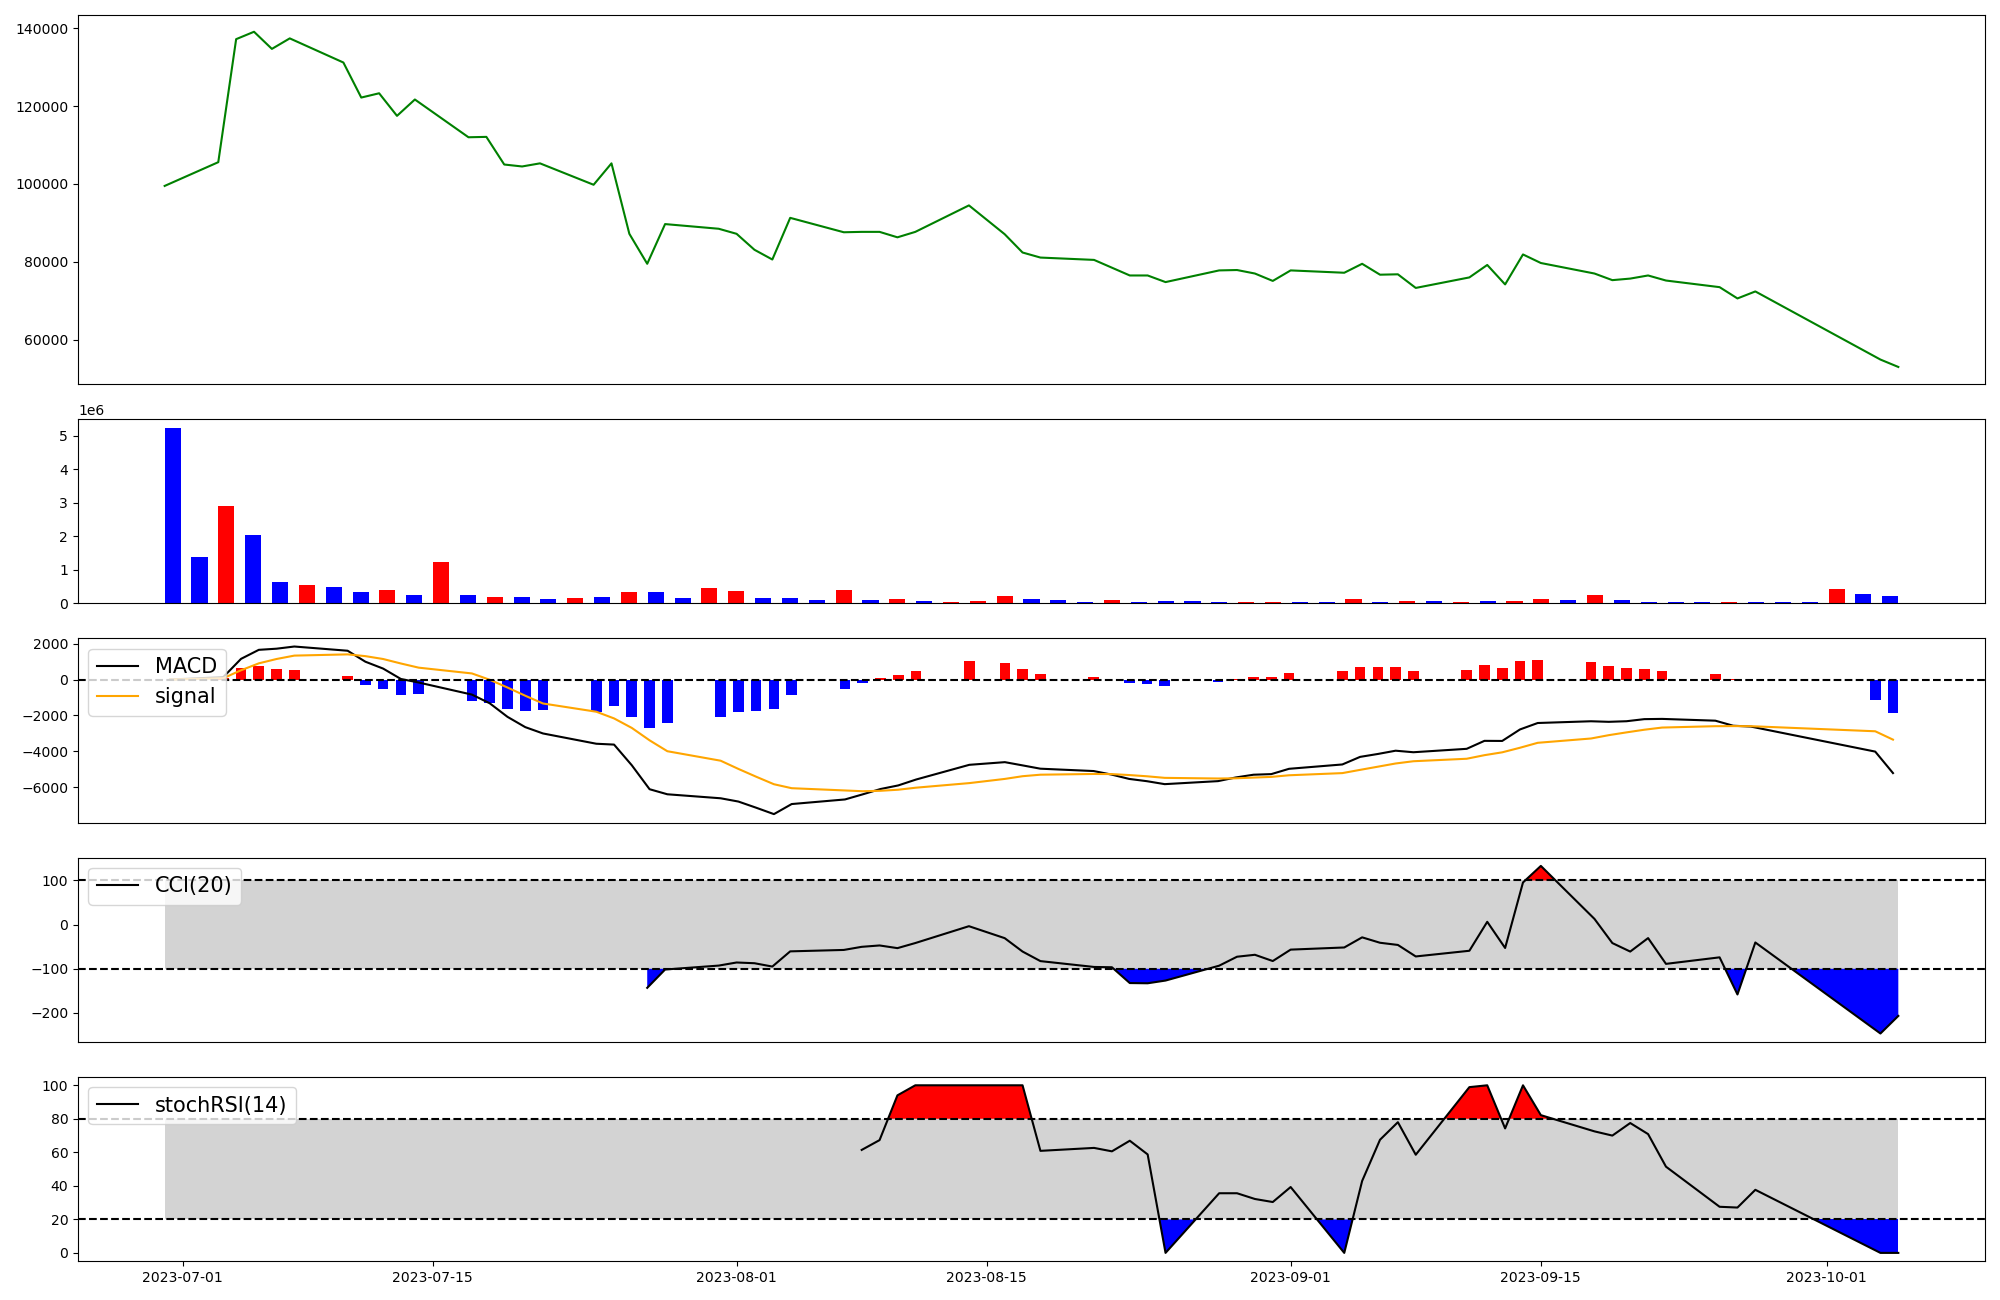Click the 60000 price axis label
2000x1300 pixels.
pyautogui.click(x=46, y=340)
